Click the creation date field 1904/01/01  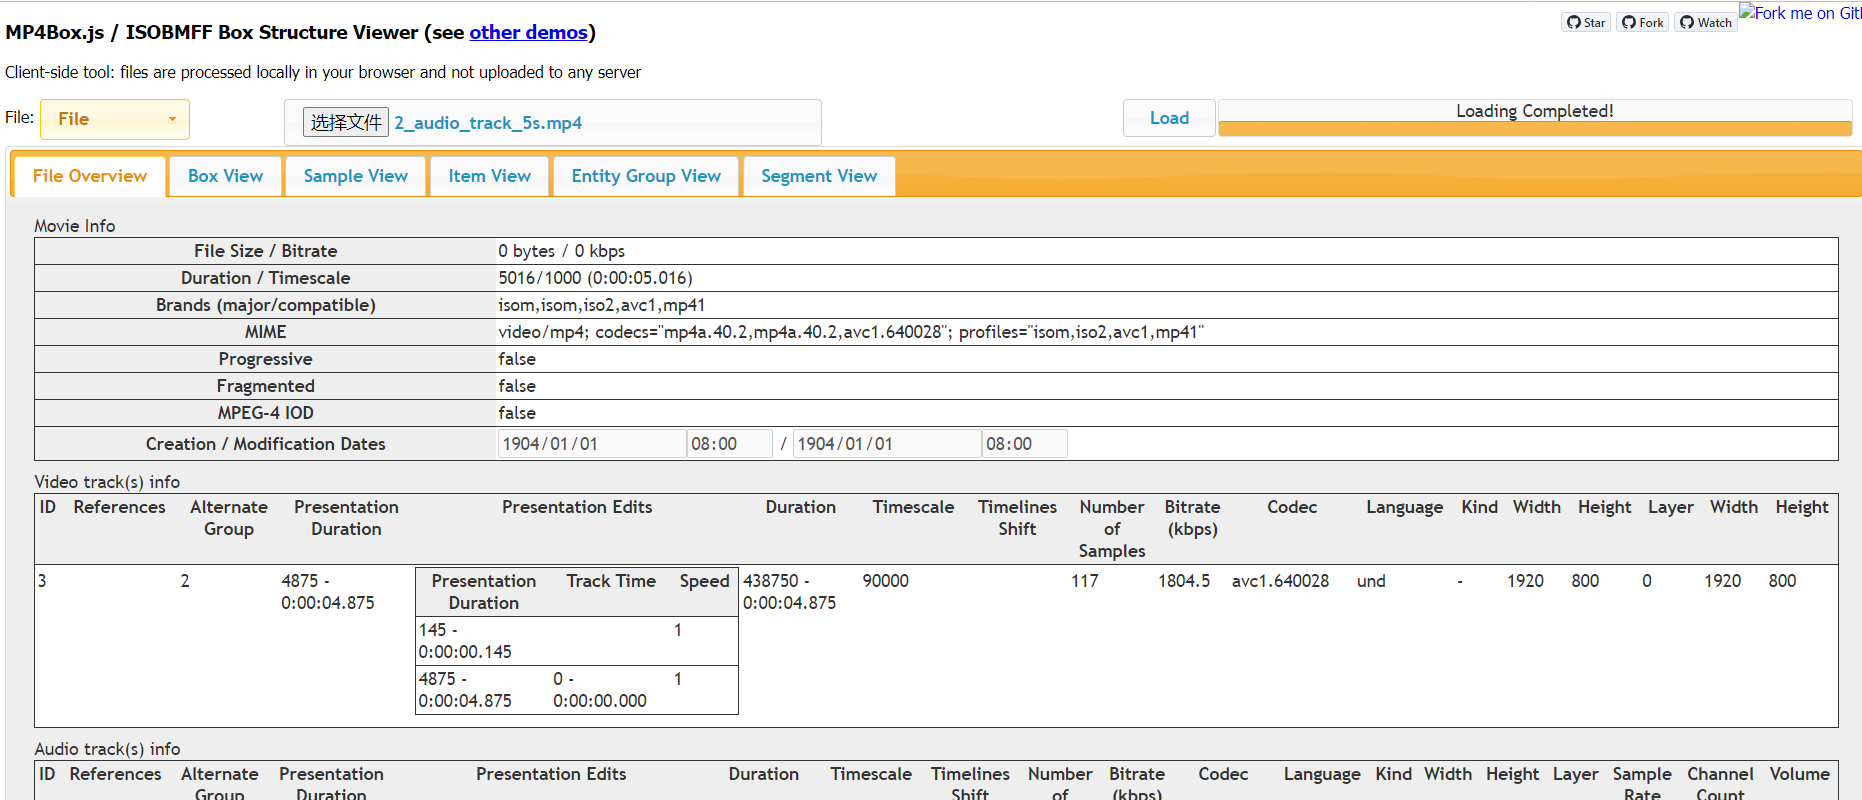592,444
